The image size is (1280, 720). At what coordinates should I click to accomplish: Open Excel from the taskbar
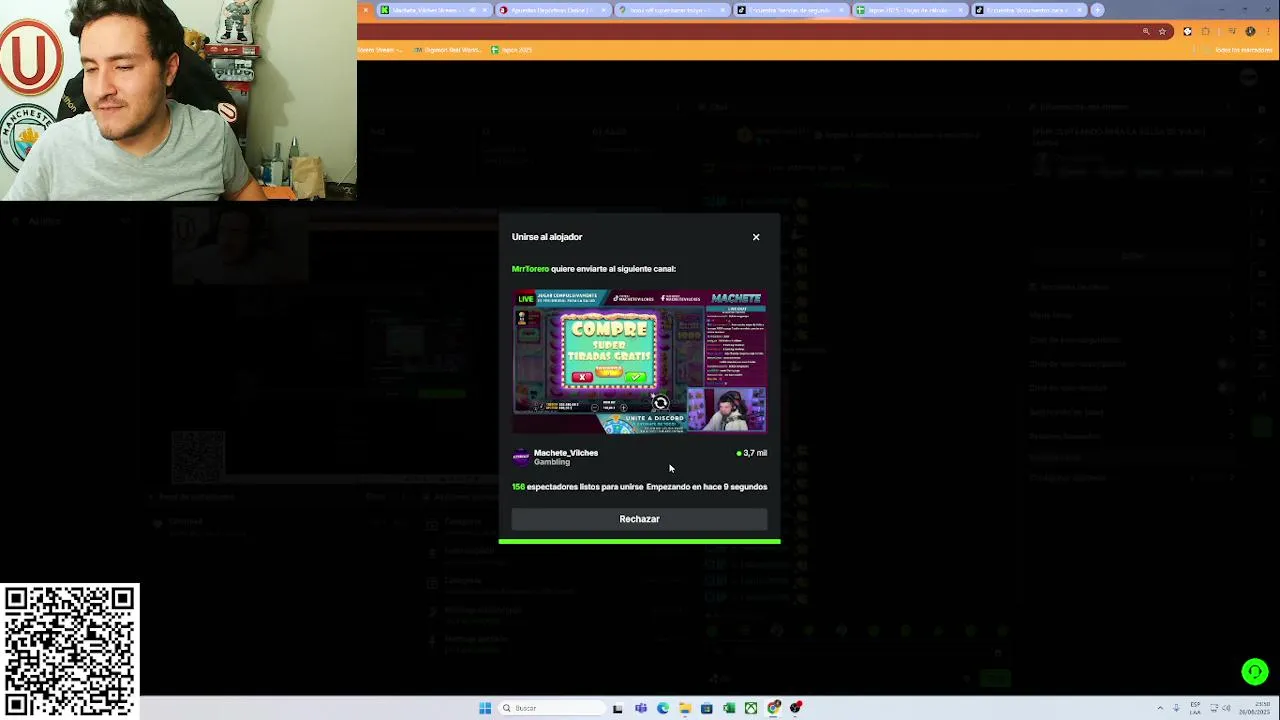(729, 708)
